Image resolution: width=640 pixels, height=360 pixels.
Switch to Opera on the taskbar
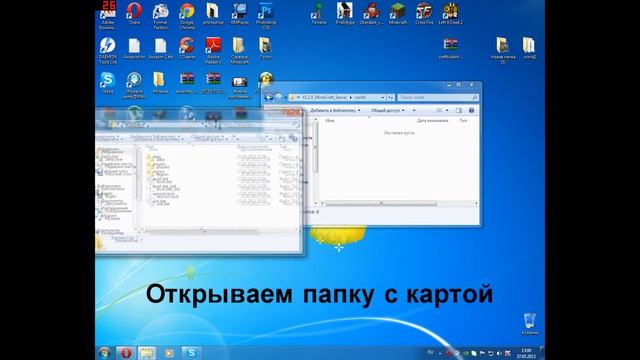coord(125,353)
